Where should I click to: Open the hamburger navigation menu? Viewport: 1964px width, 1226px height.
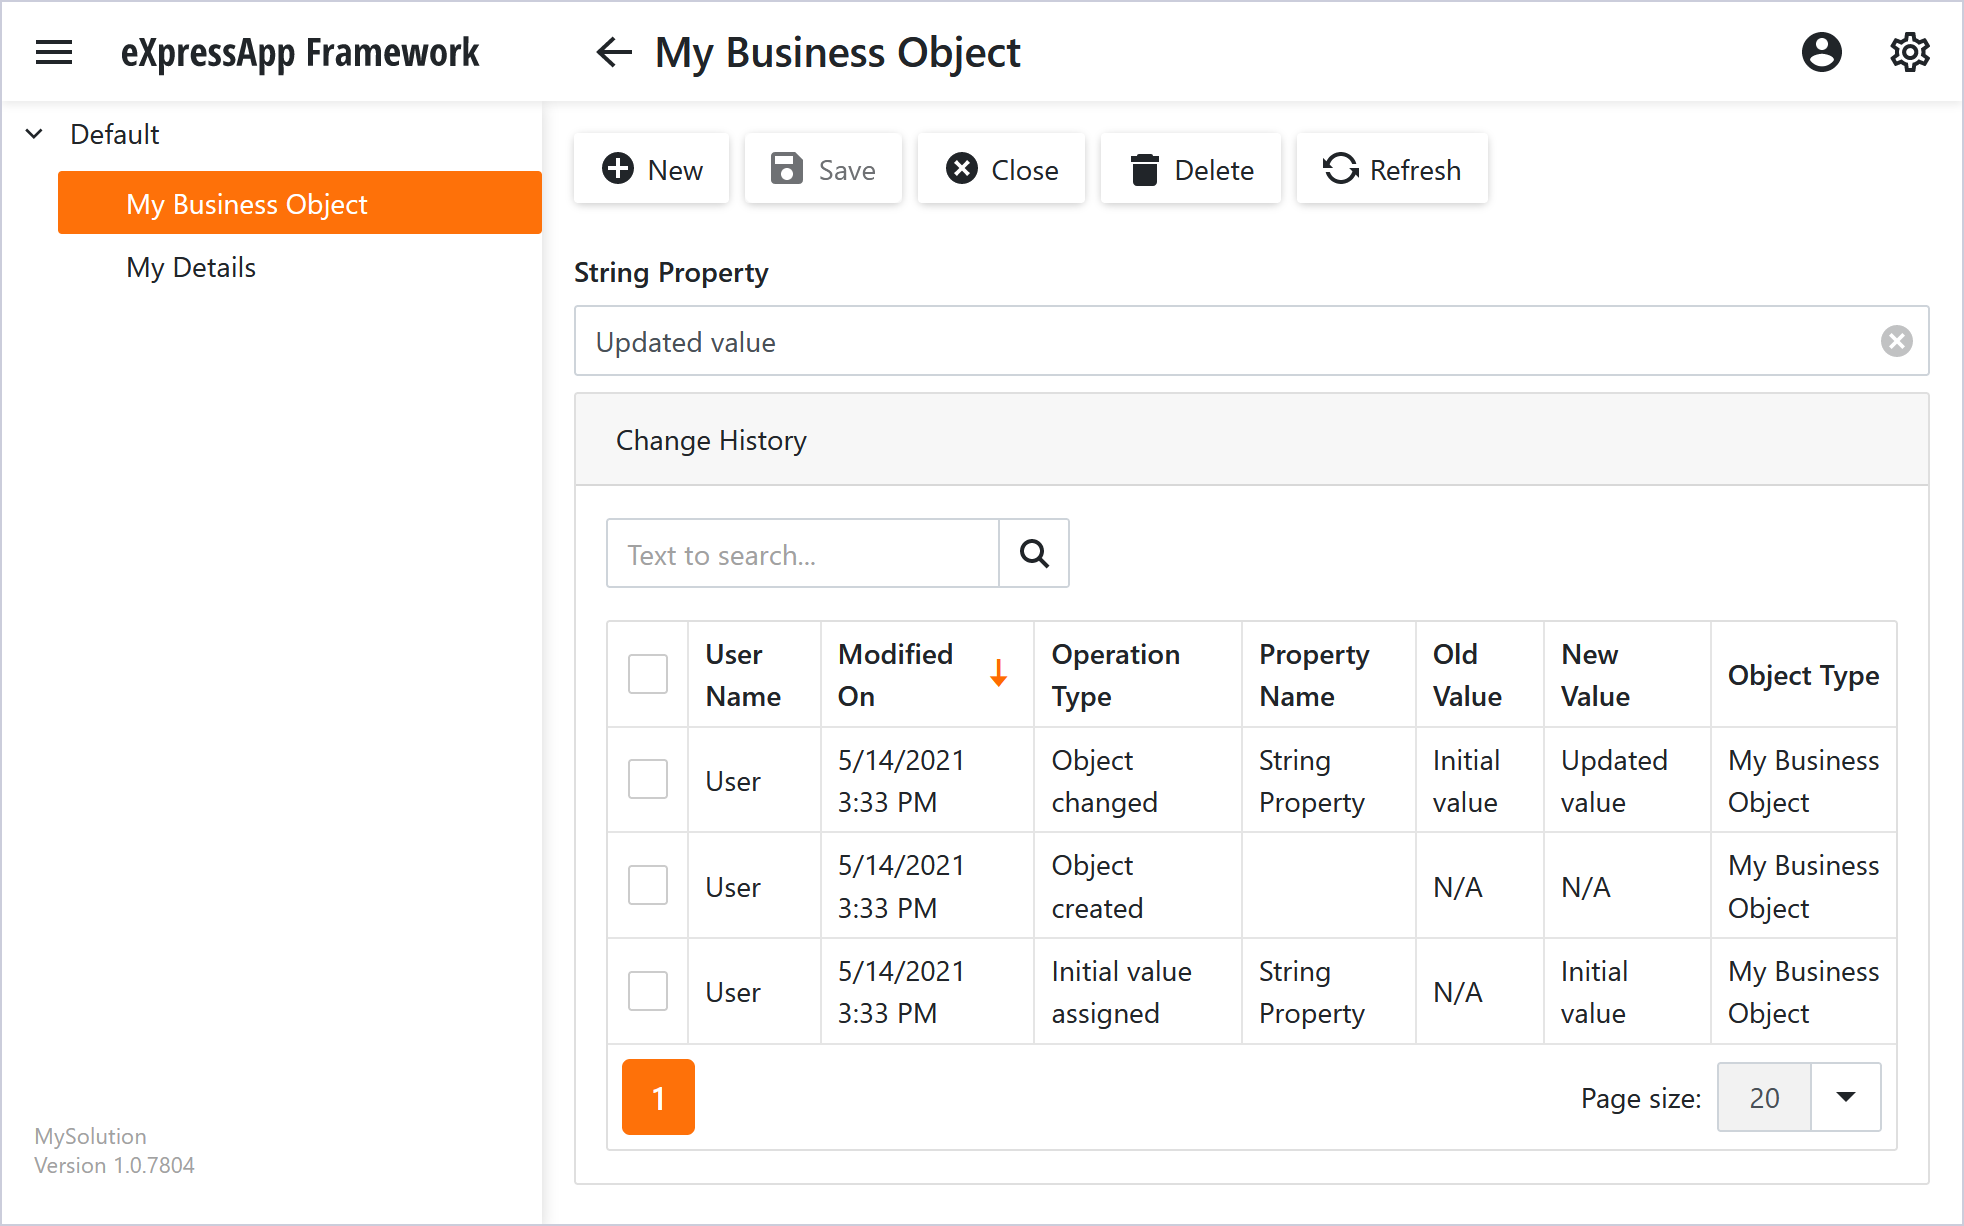click(54, 52)
